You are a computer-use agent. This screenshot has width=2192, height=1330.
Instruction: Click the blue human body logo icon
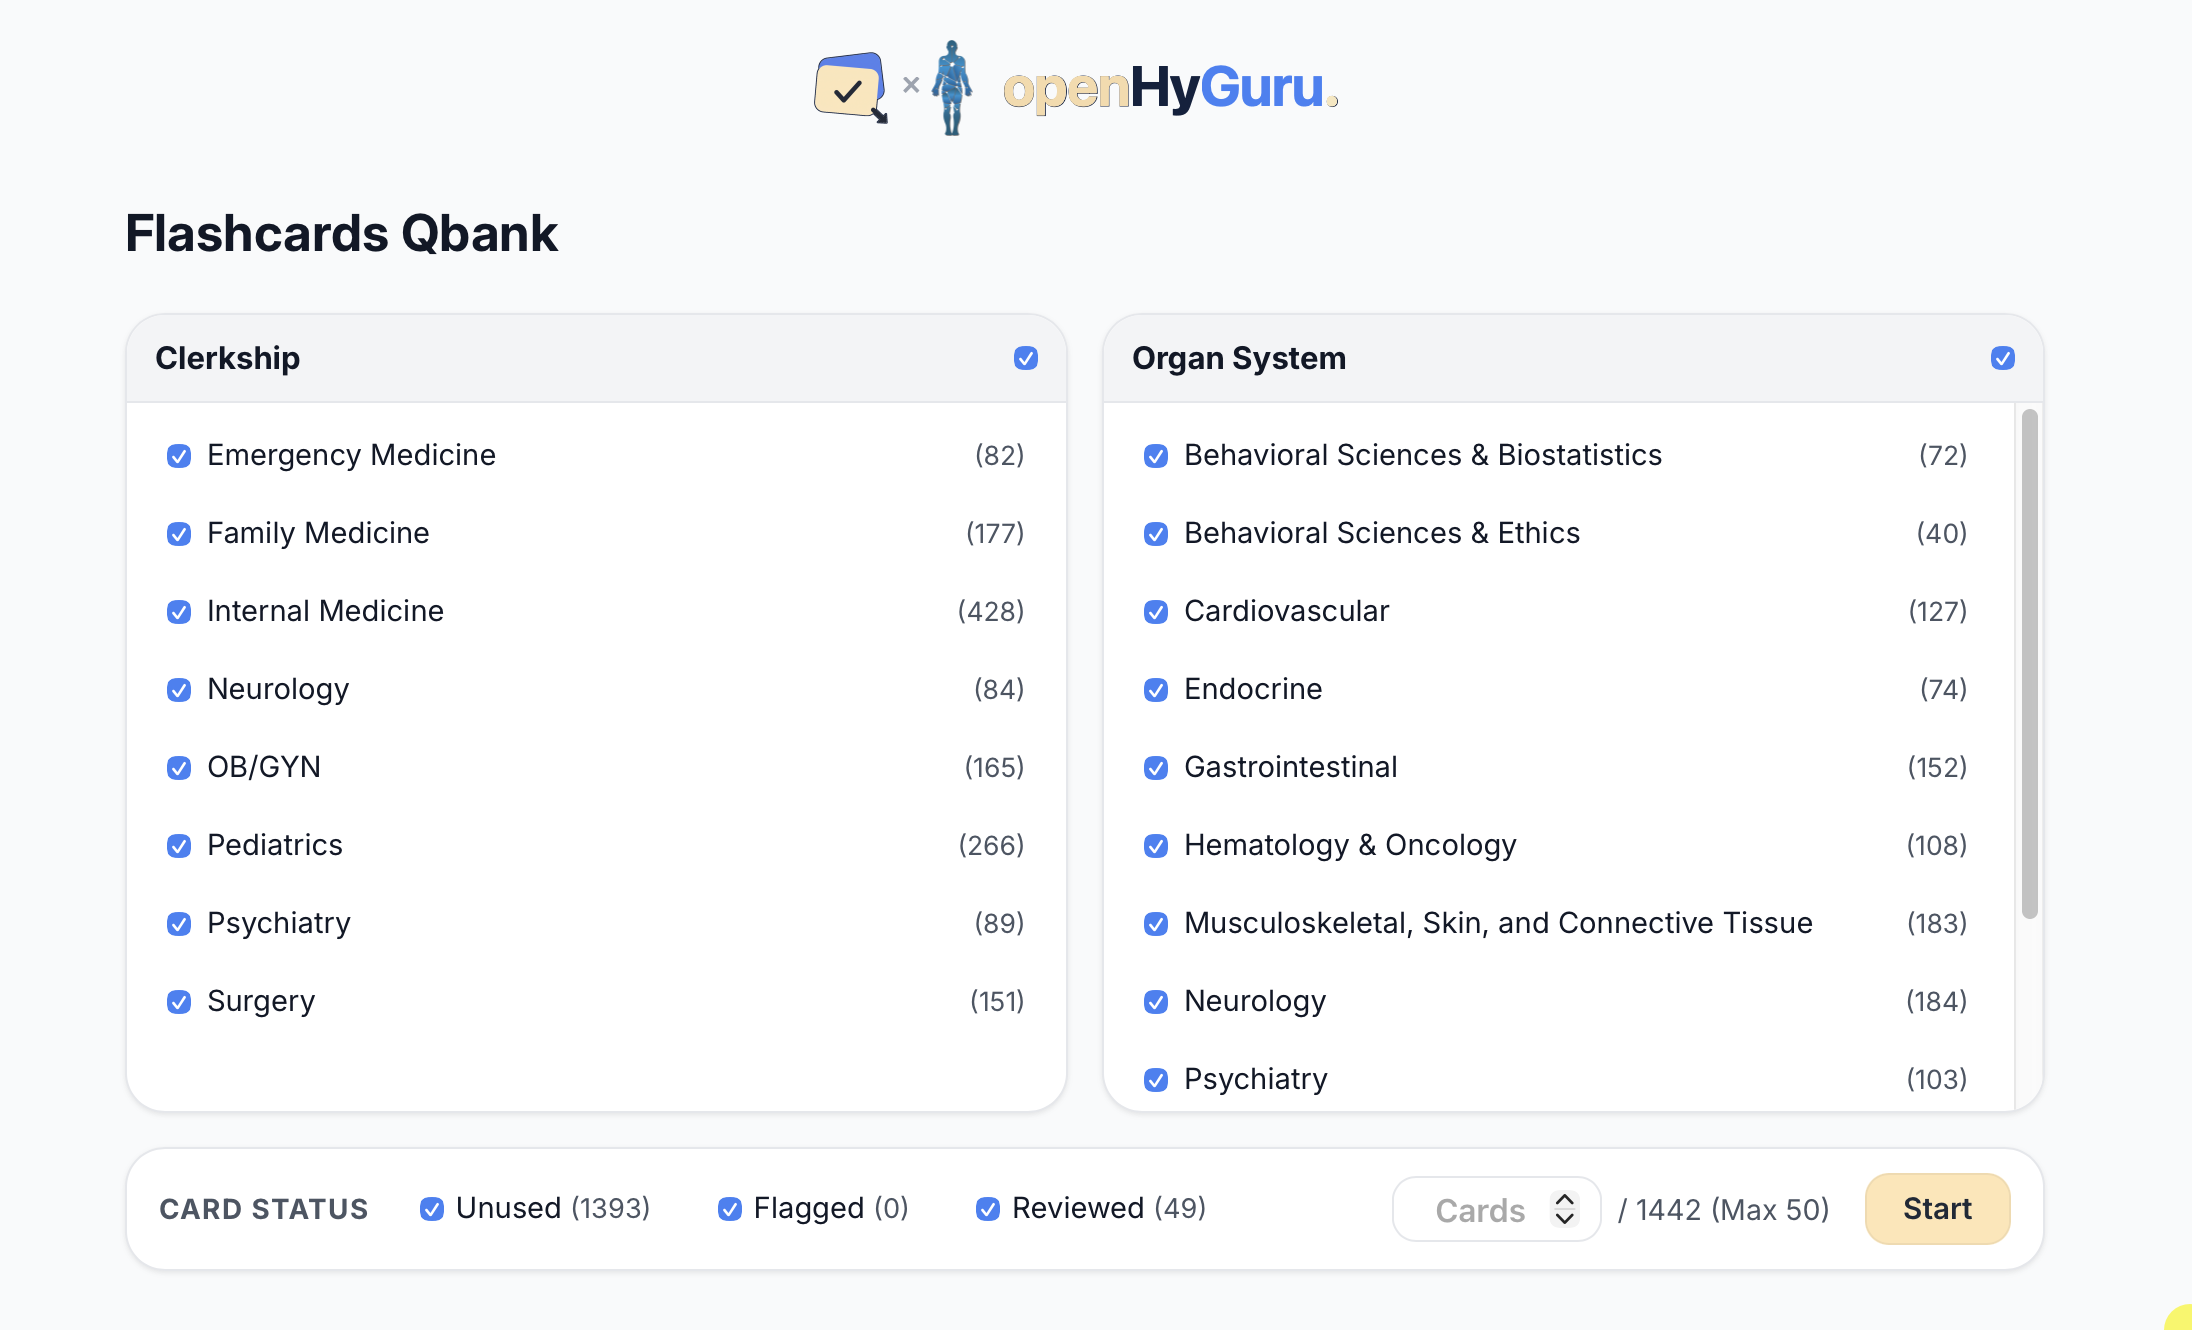tap(952, 88)
